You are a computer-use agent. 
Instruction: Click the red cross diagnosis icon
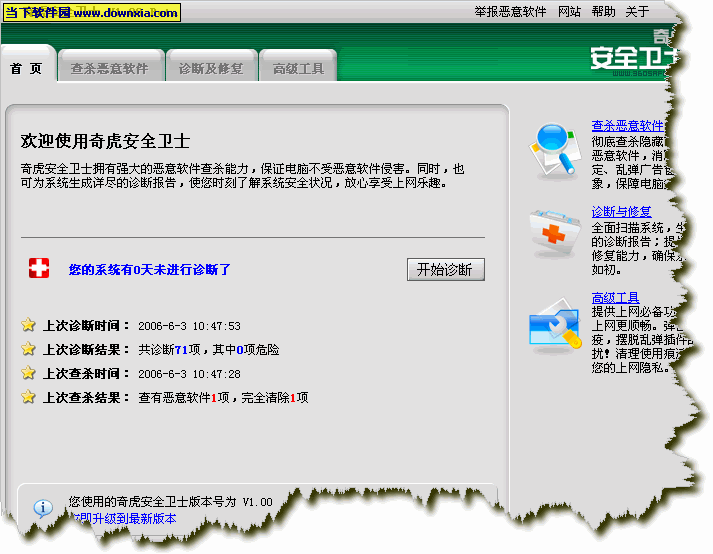click(39, 268)
